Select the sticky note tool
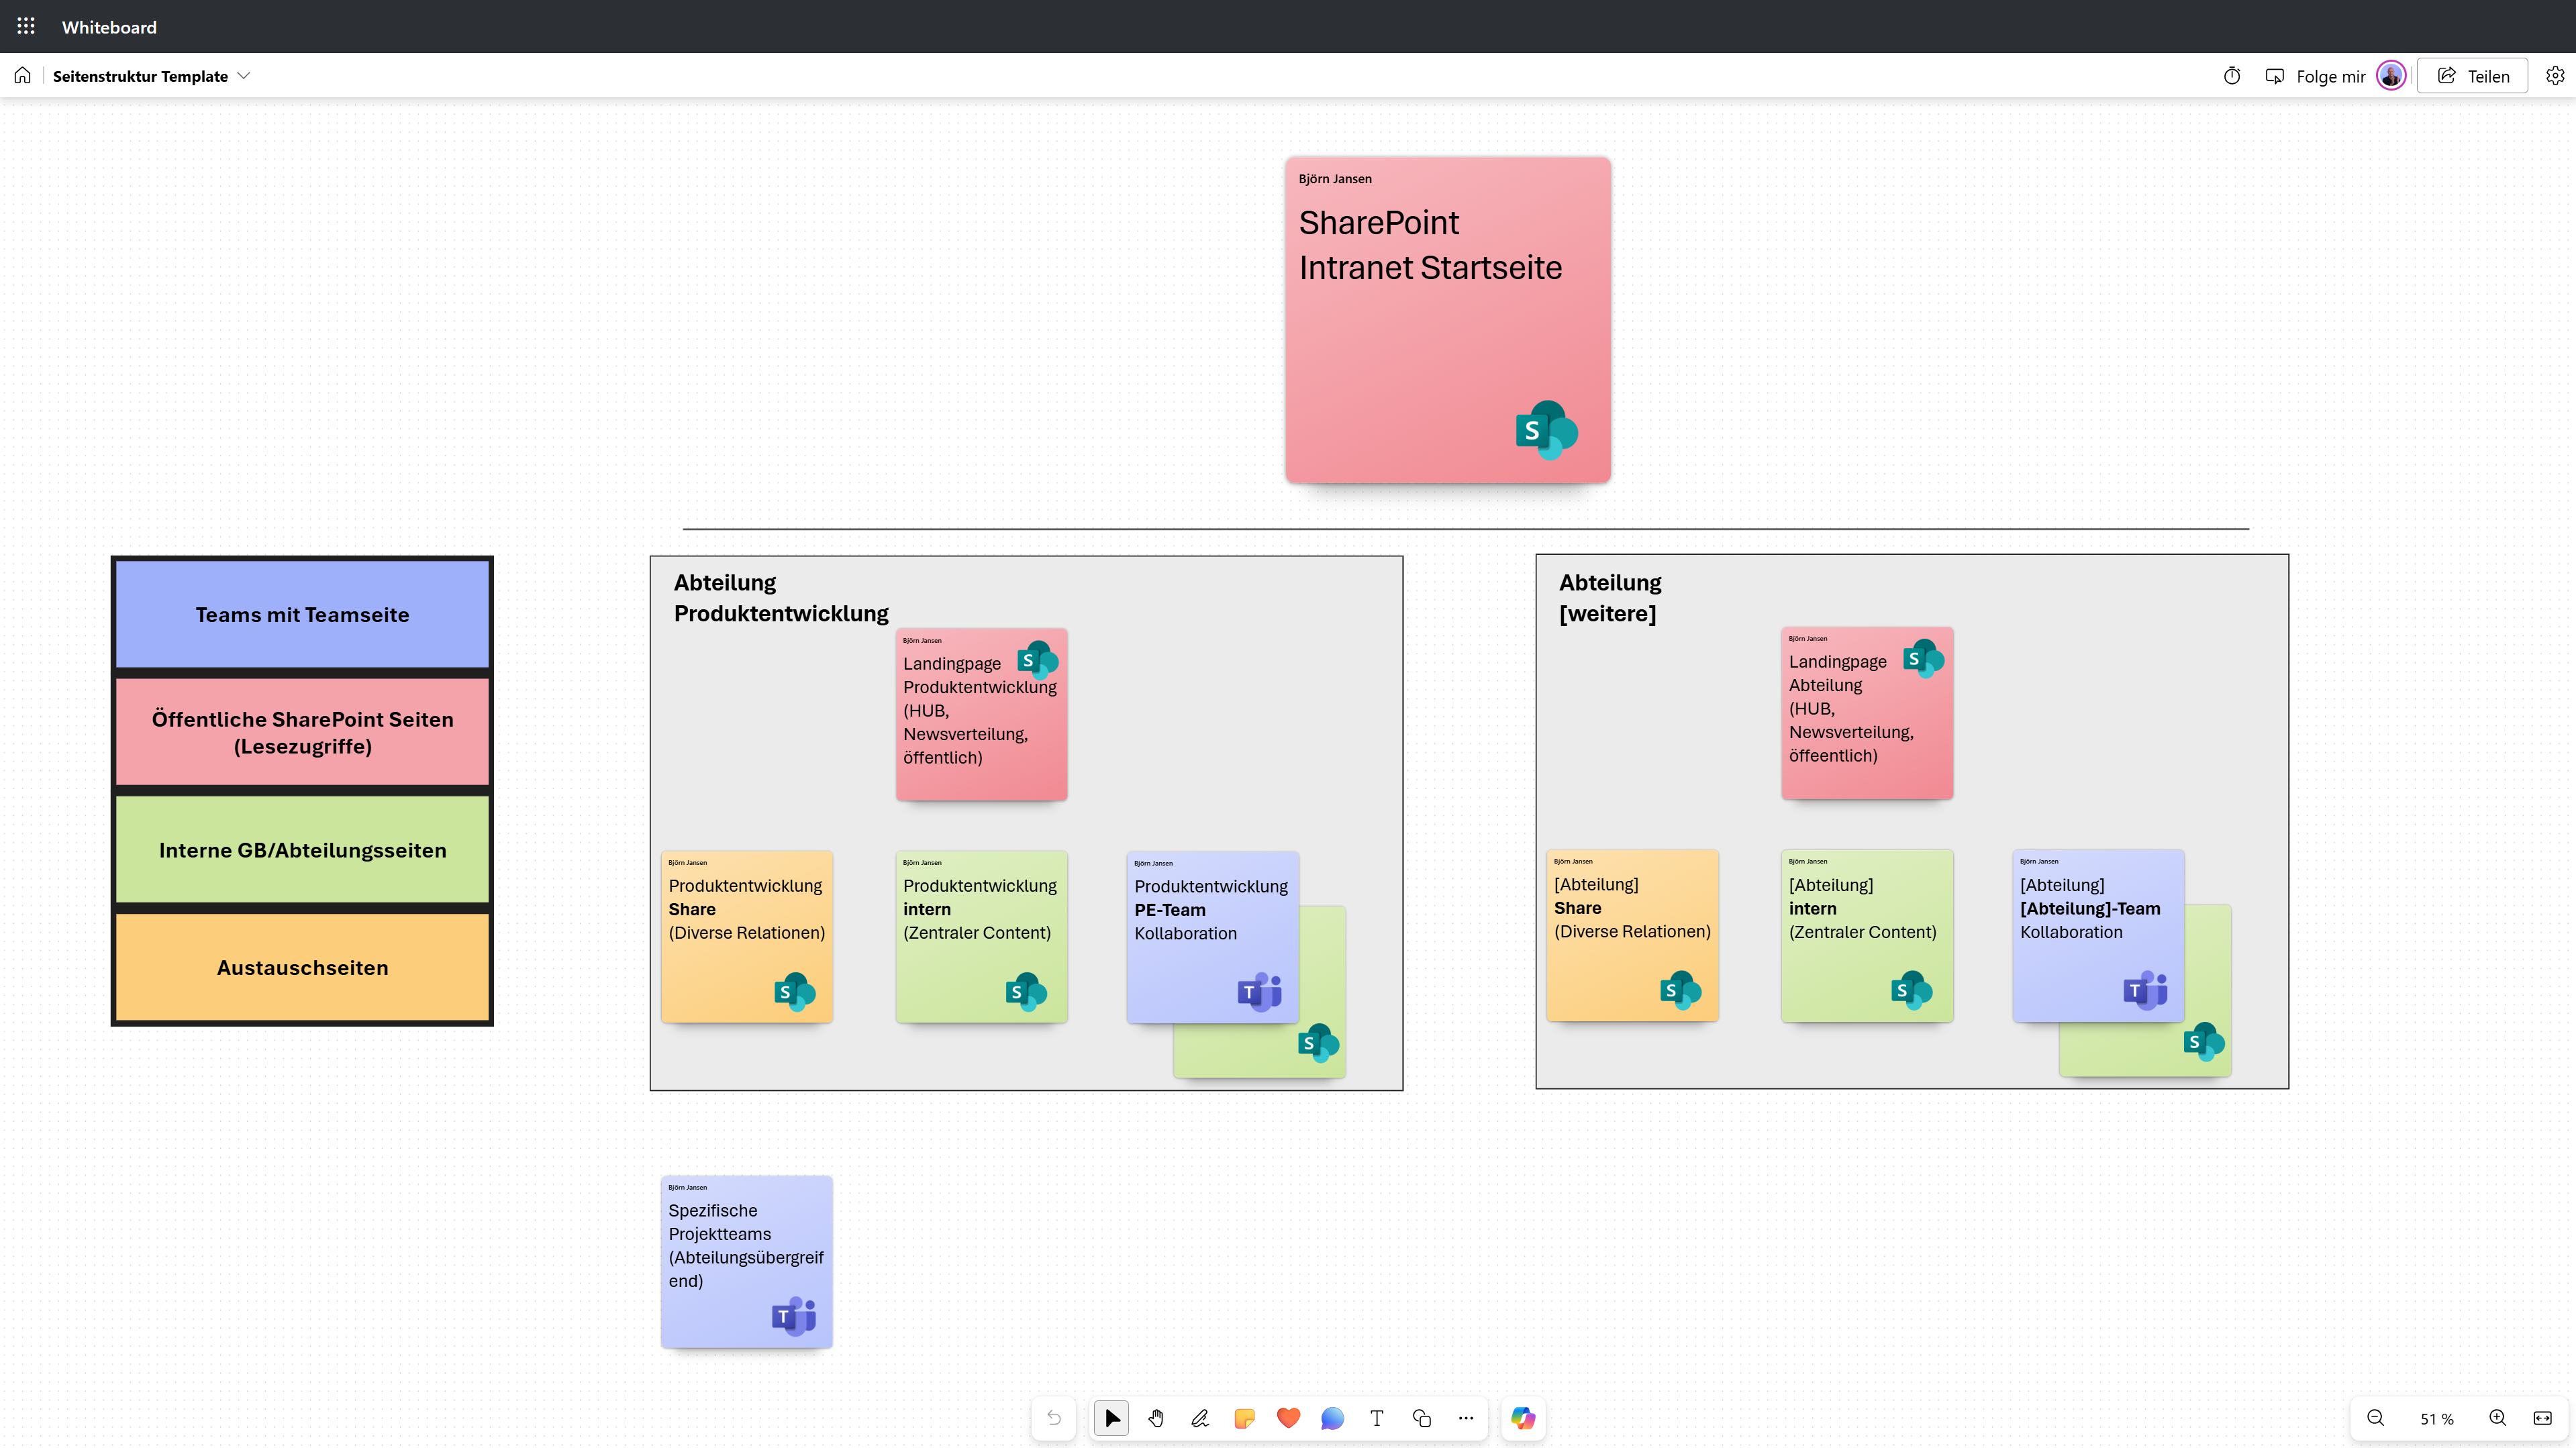This screenshot has height=1448, width=2576. [1243, 1418]
